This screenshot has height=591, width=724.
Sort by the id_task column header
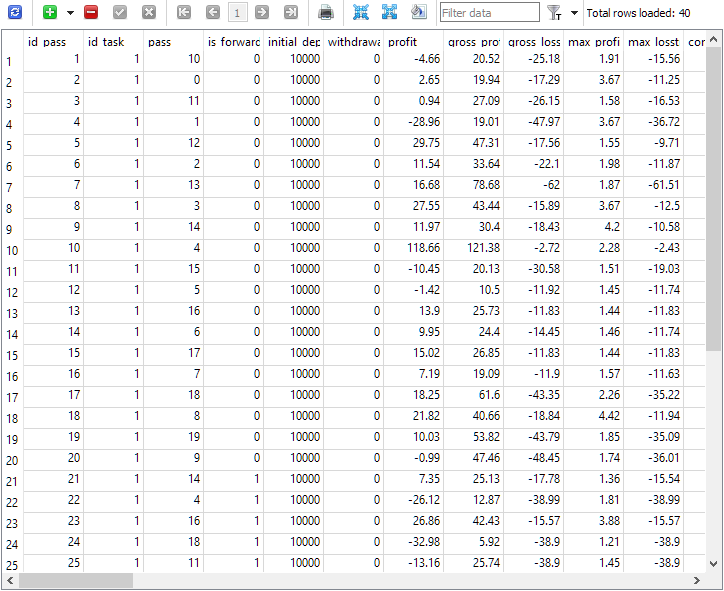[x=113, y=42]
